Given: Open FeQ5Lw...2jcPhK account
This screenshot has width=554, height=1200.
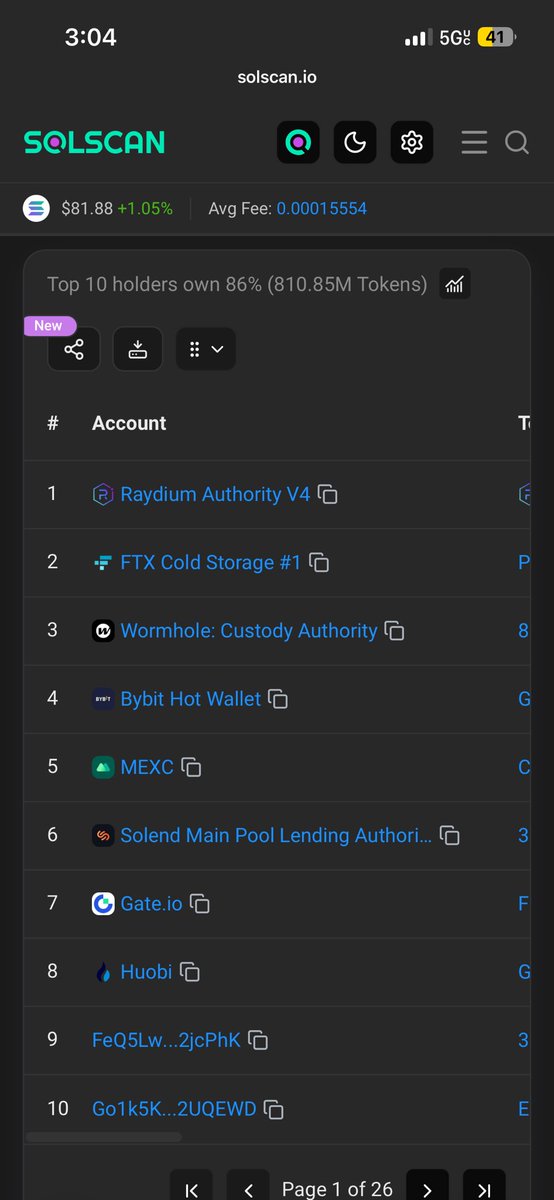Looking at the screenshot, I should (166, 1040).
